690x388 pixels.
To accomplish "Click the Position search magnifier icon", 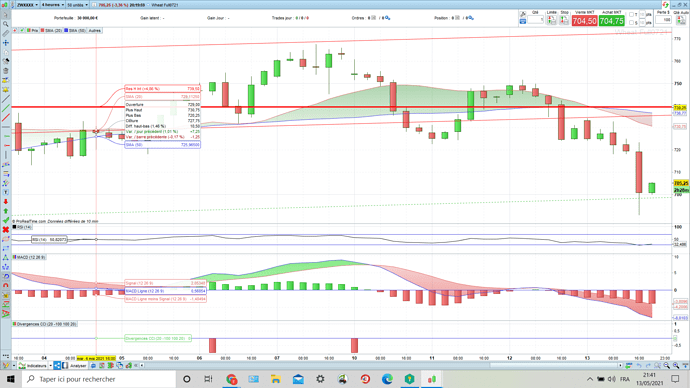I will pyautogui.click(x=471, y=18).
